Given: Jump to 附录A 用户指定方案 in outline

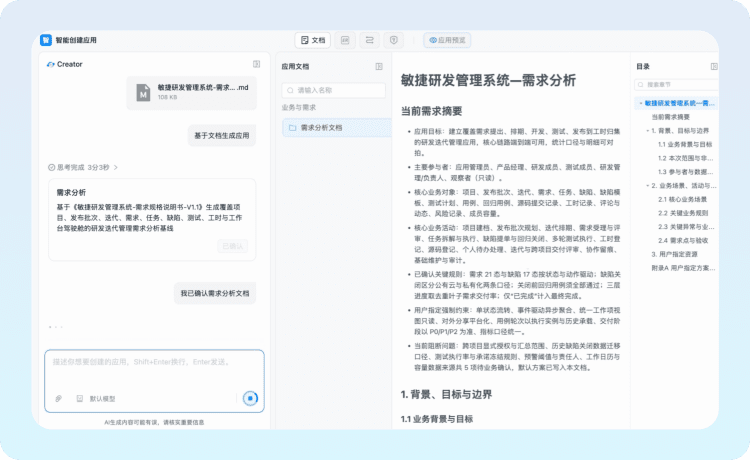Looking at the screenshot, I should point(683,268).
